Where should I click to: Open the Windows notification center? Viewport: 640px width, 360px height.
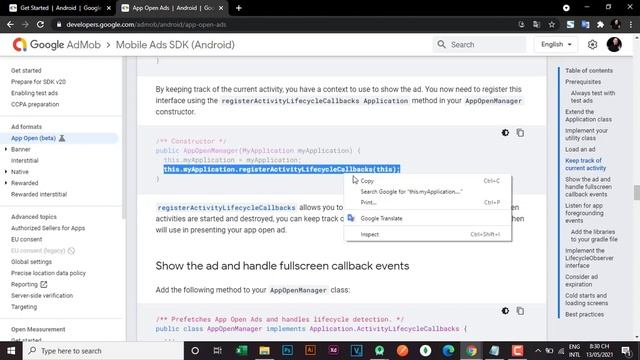point(626,351)
